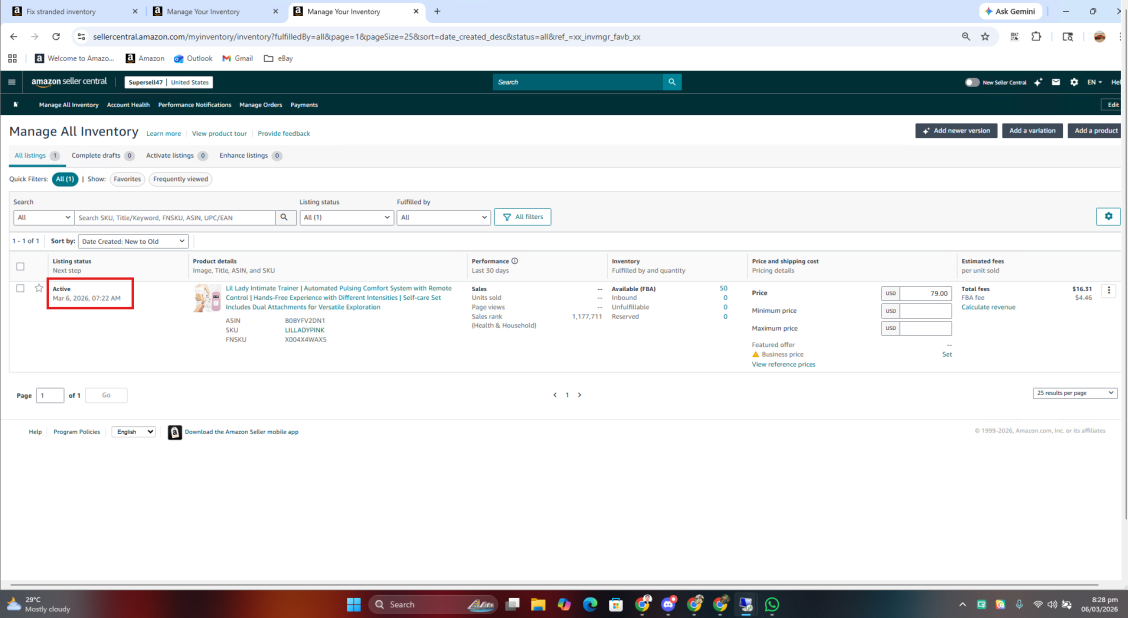Open Discord from the taskbar
Screen dimensions: 1128x618
668,604
